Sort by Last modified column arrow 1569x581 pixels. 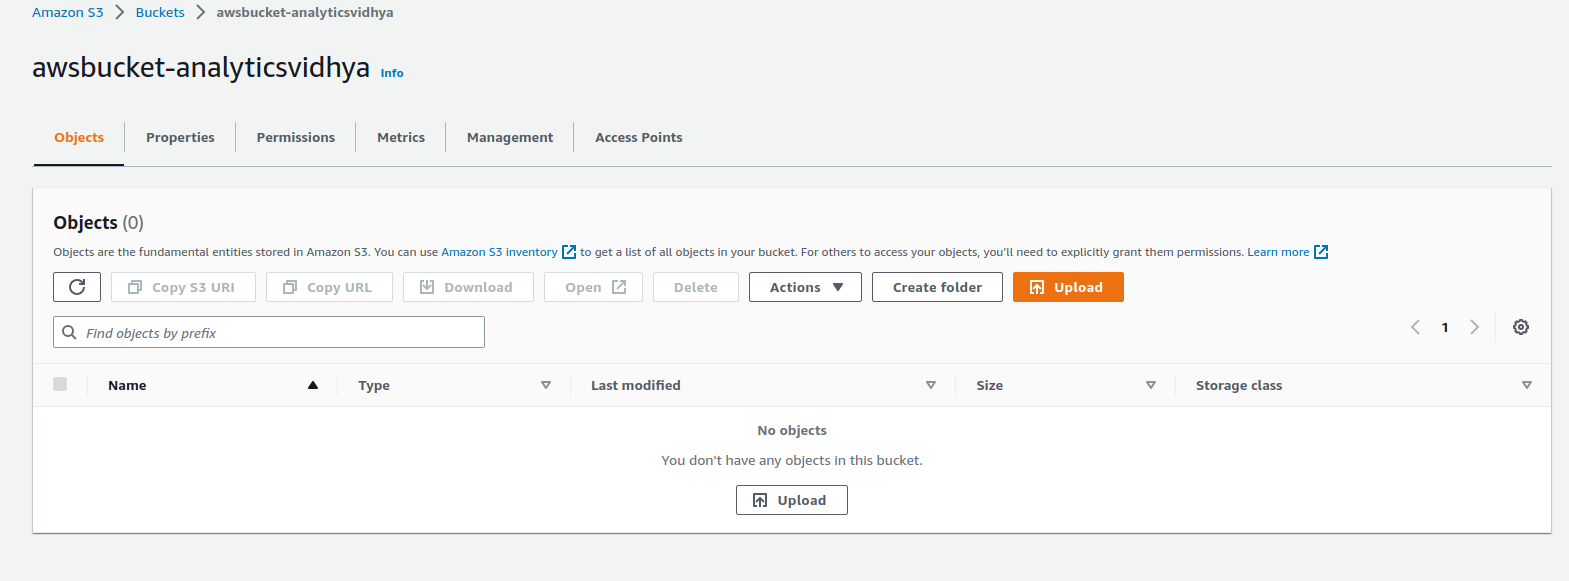[x=931, y=385]
